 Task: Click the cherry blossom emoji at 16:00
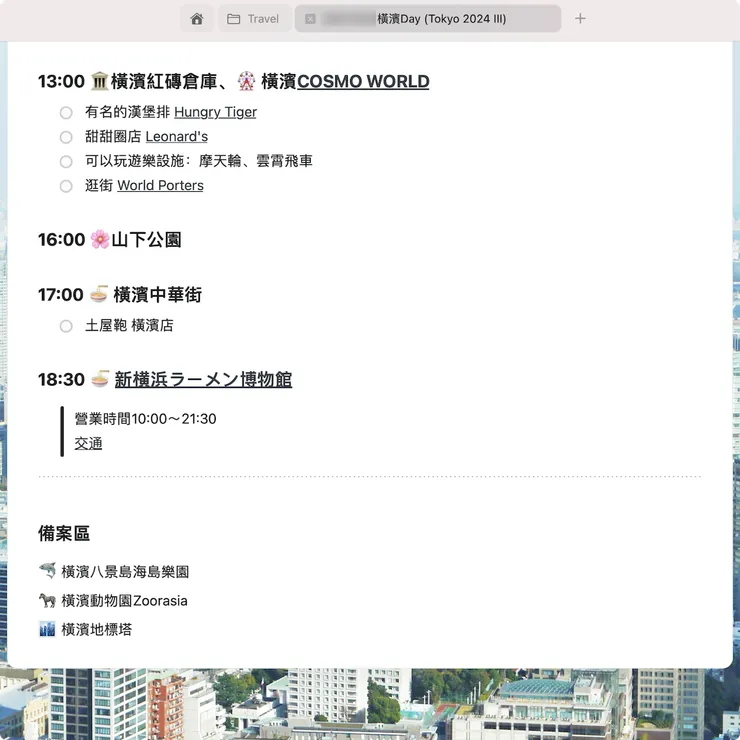pyautogui.click(x=100, y=239)
